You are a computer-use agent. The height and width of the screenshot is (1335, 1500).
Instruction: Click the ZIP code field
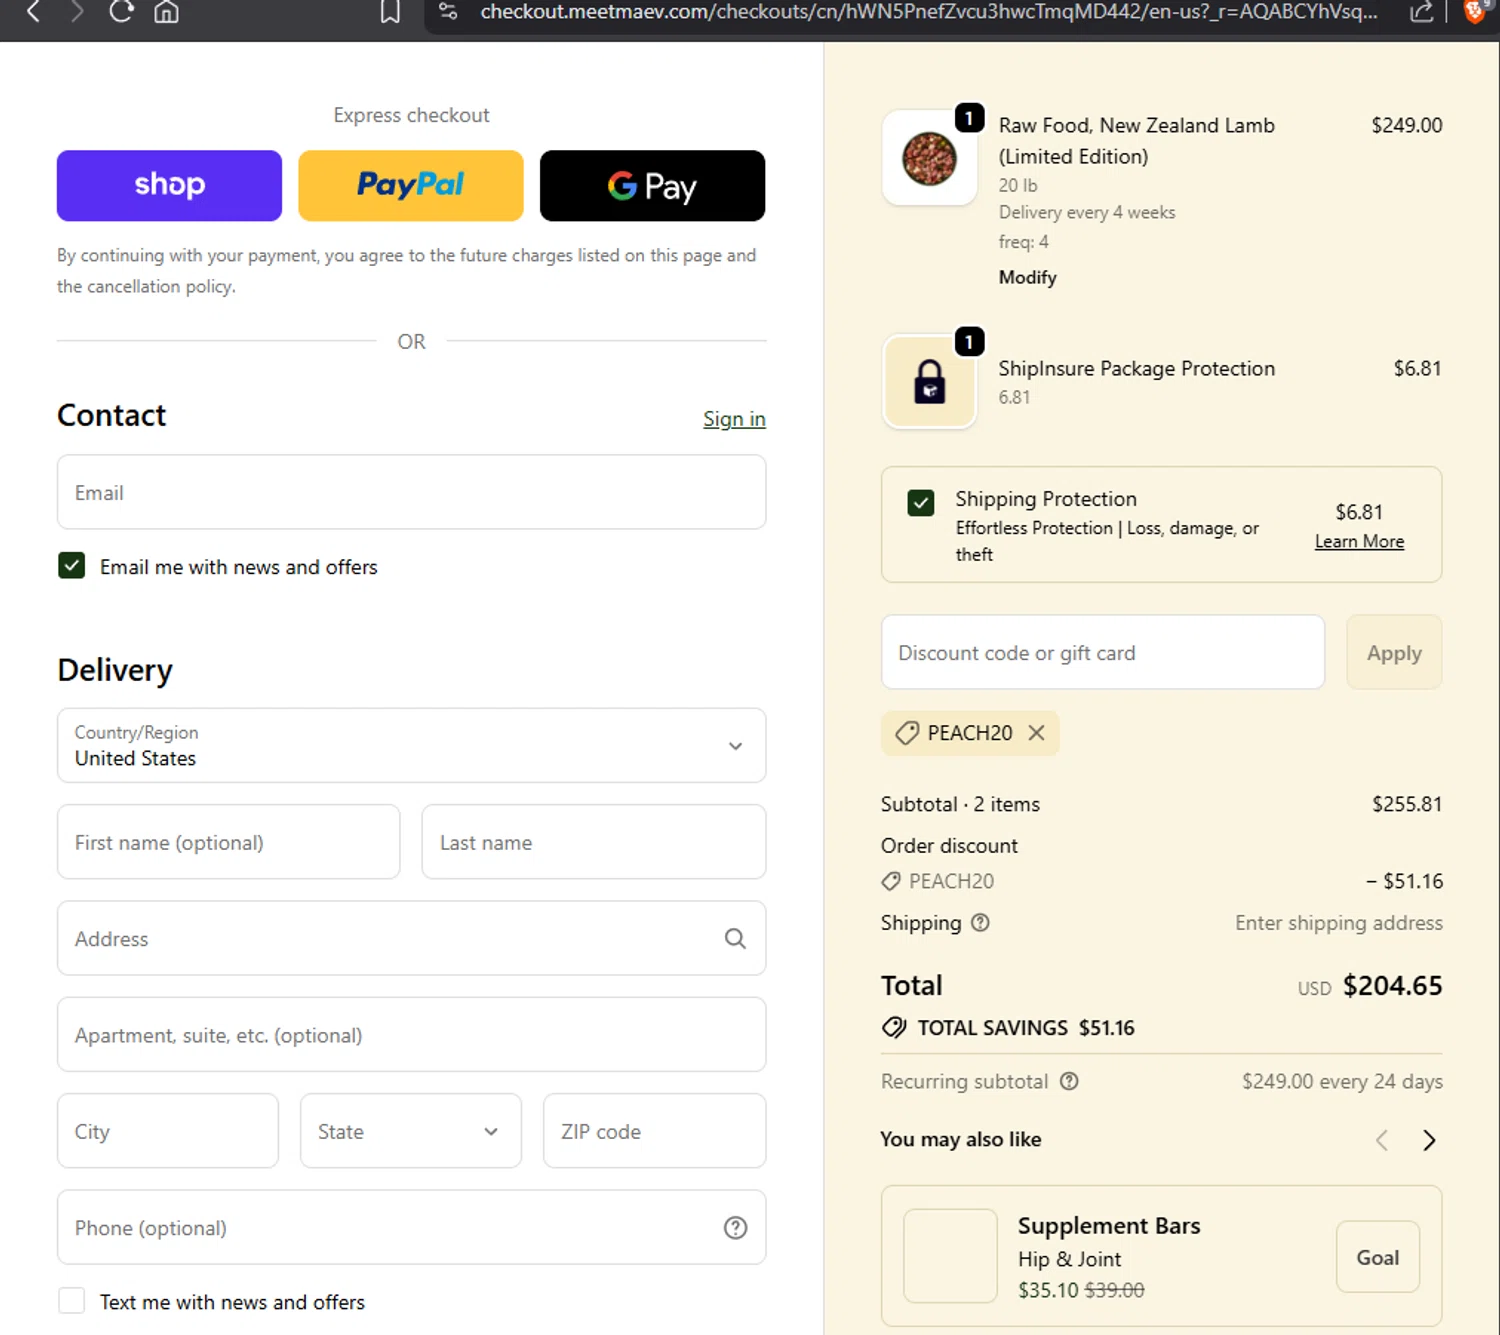[654, 1130]
